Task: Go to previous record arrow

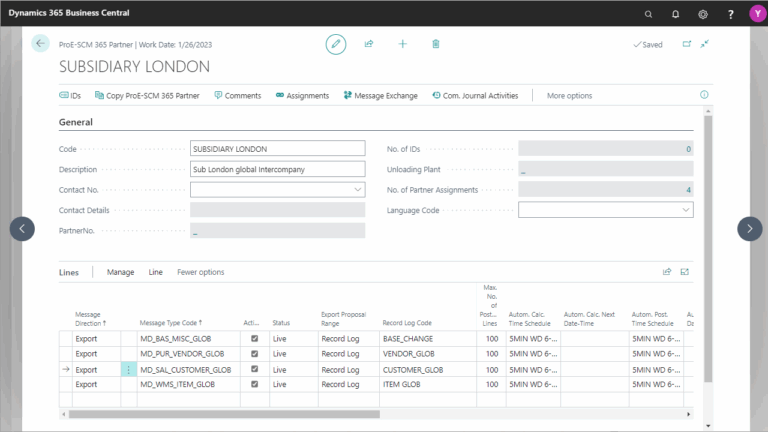Action: pyautogui.click(x=22, y=229)
